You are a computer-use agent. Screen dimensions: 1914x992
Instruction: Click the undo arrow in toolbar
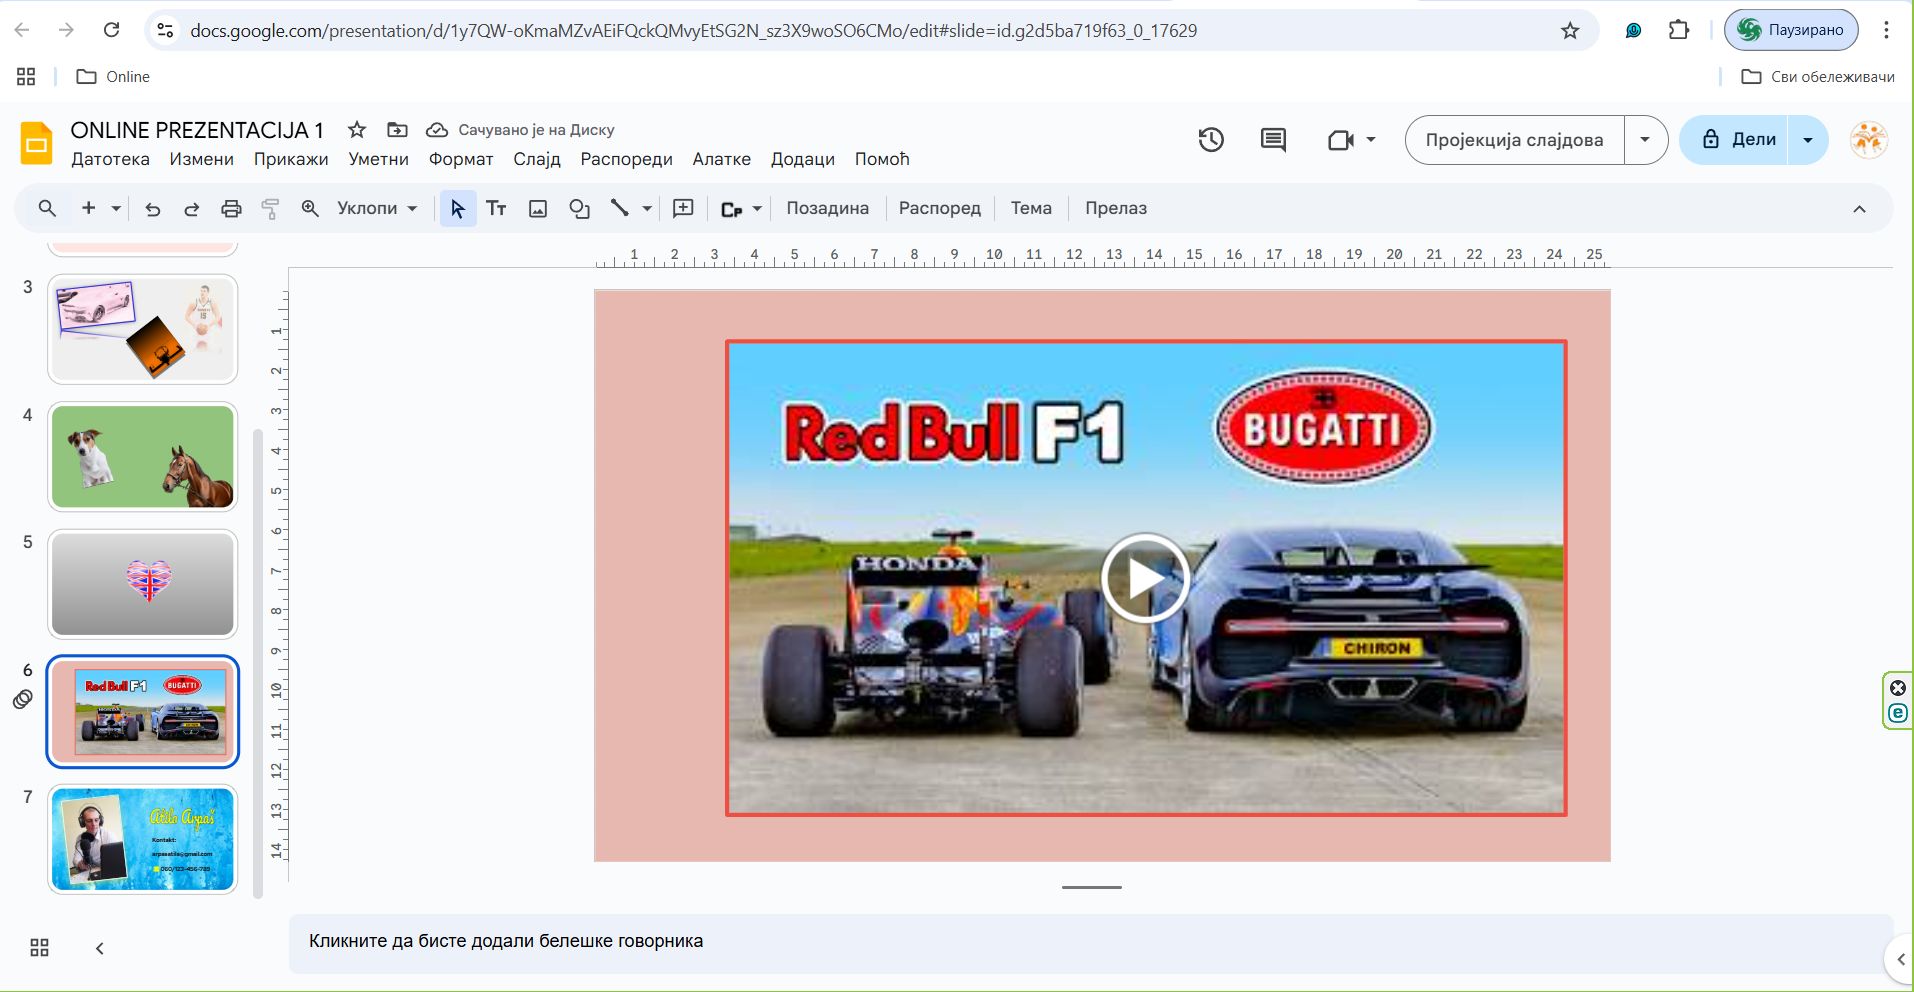coord(152,209)
